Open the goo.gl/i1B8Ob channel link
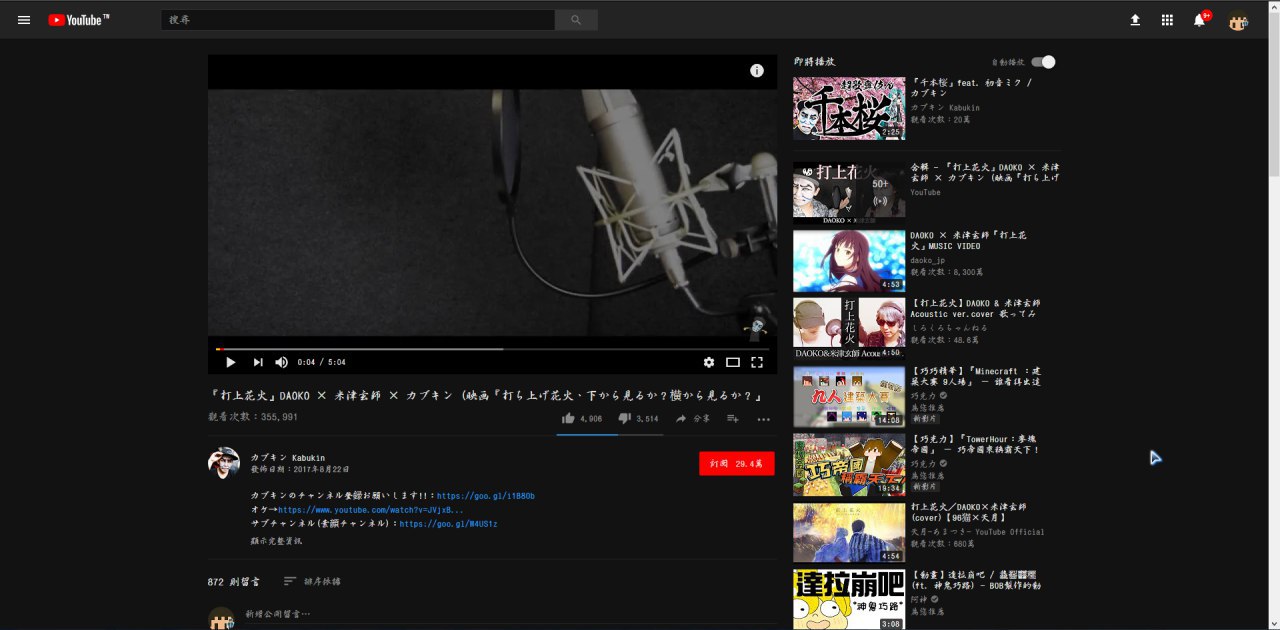 tap(485, 496)
